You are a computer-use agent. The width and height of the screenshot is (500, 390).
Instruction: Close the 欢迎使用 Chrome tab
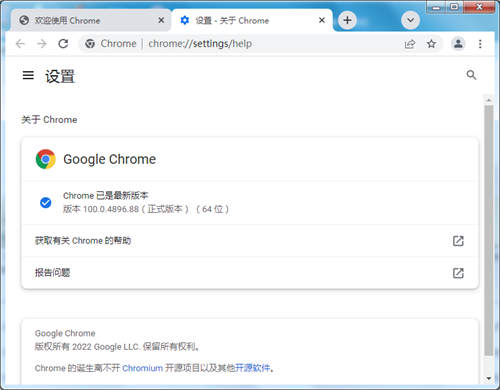(x=161, y=20)
